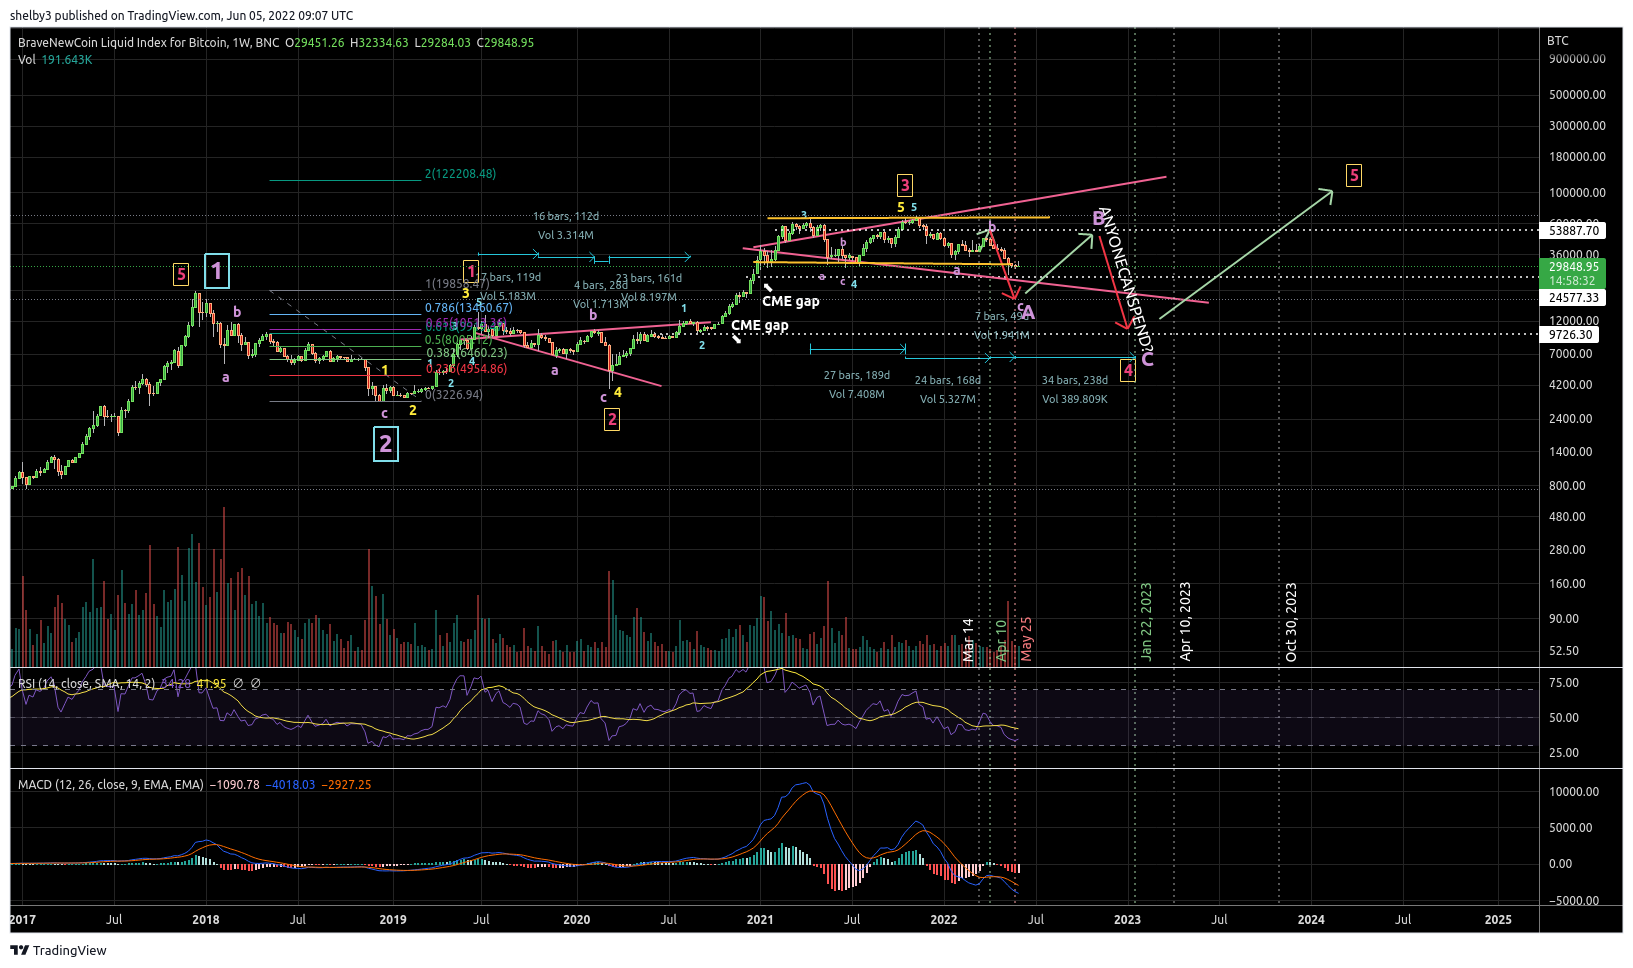The height and width of the screenshot is (968, 1633).
Task: Click the green current price label 29848.95
Action: coord(1574,267)
